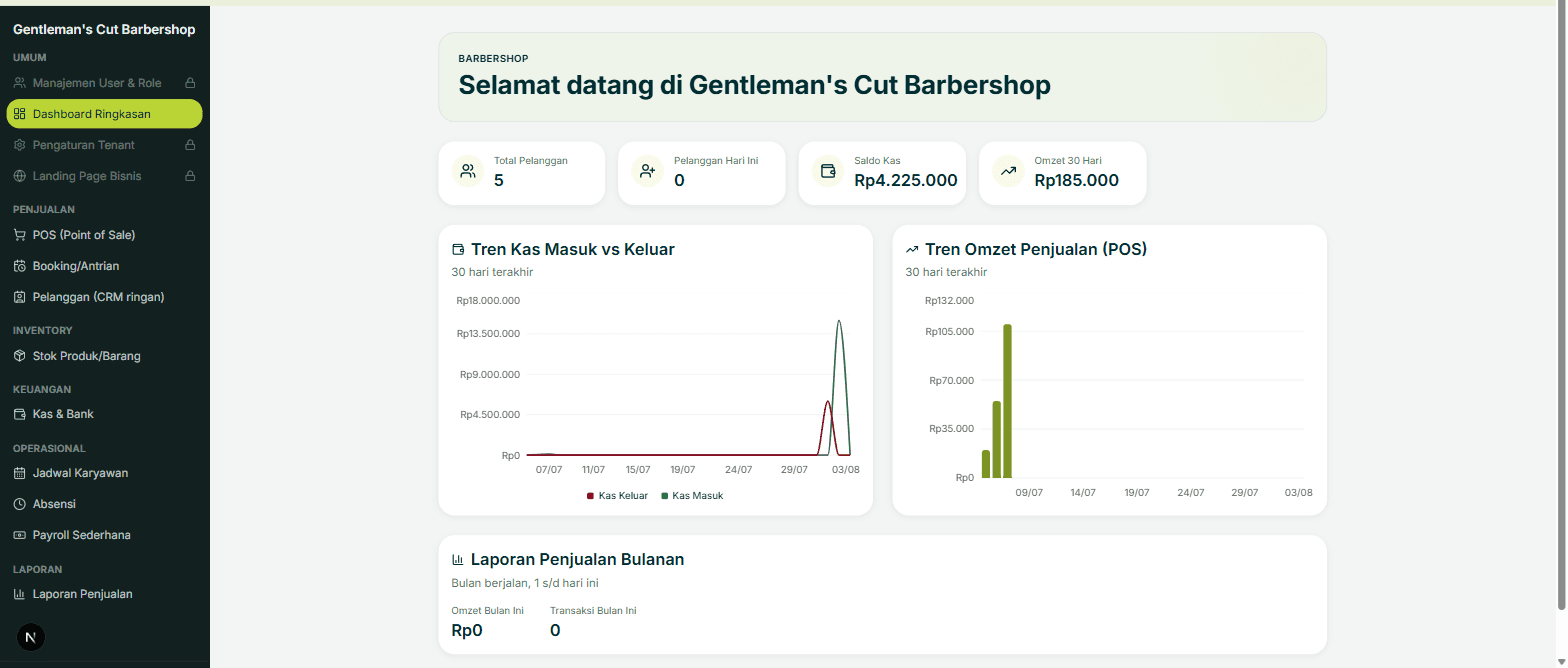This screenshot has height=668, width=1568.
Task: Click the 24/07 date on the kas chart
Action: (x=738, y=469)
